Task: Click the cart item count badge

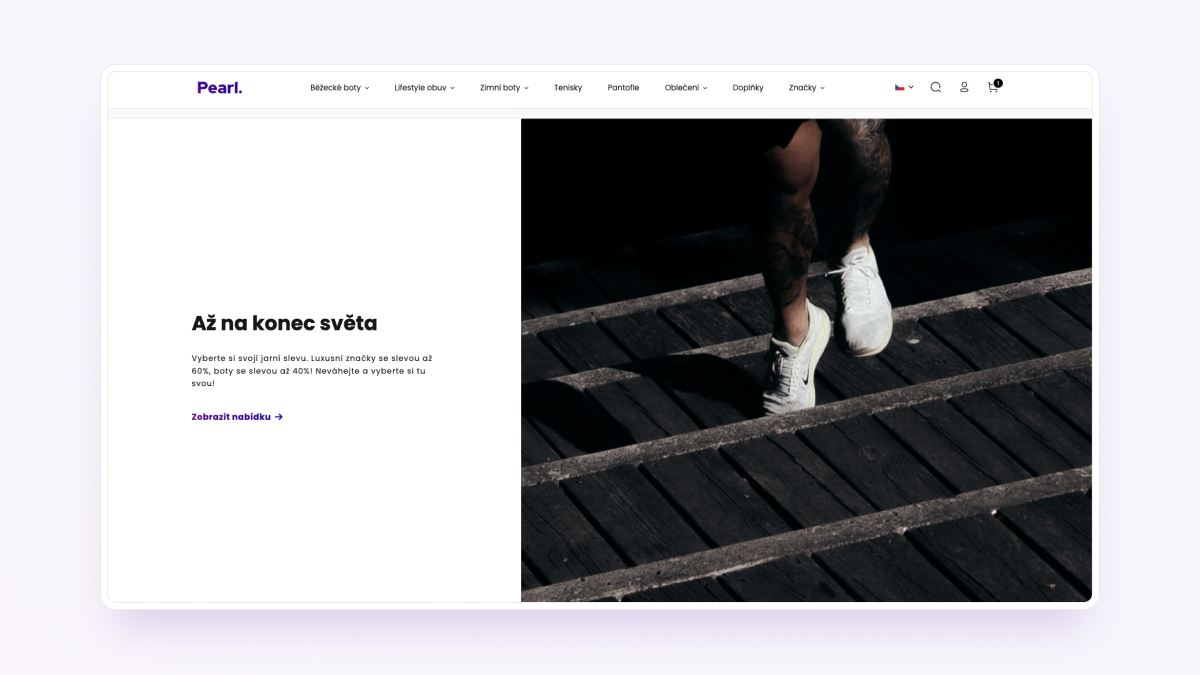Action: (998, 83)
